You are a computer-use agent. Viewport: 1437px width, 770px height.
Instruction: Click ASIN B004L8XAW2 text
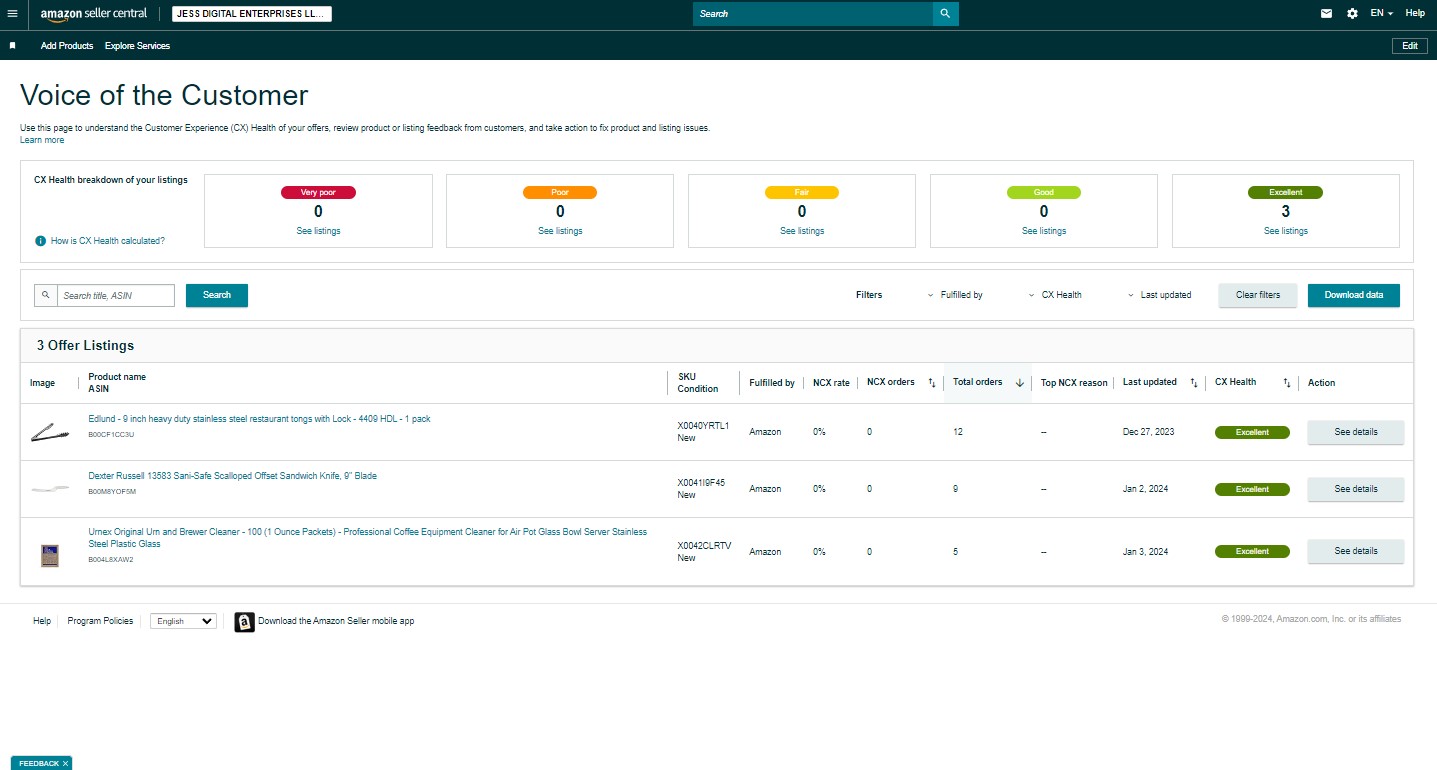[111, 559]
